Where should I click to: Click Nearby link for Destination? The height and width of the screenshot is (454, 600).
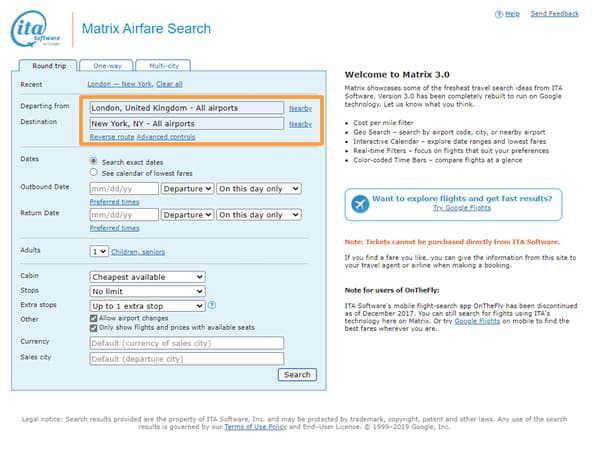300,124
